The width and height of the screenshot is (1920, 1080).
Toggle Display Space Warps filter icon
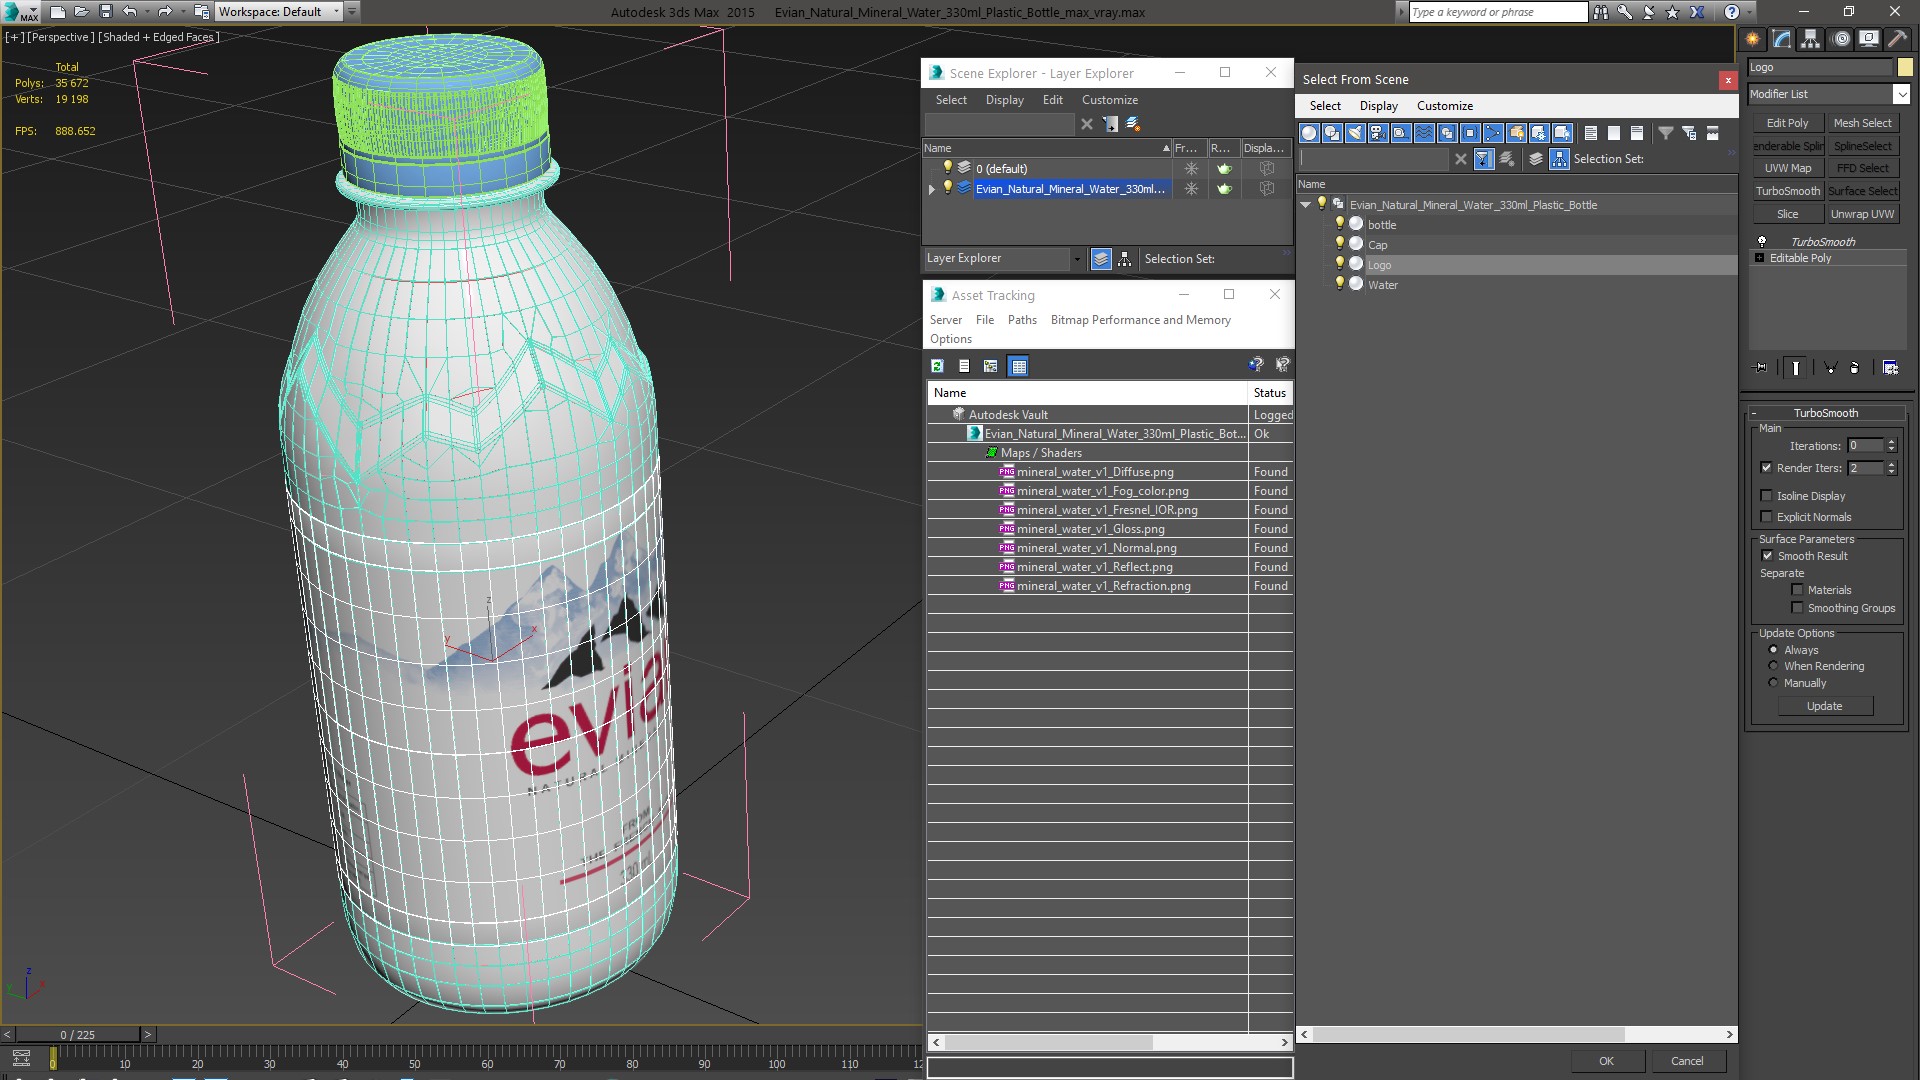click(1424, 133)
